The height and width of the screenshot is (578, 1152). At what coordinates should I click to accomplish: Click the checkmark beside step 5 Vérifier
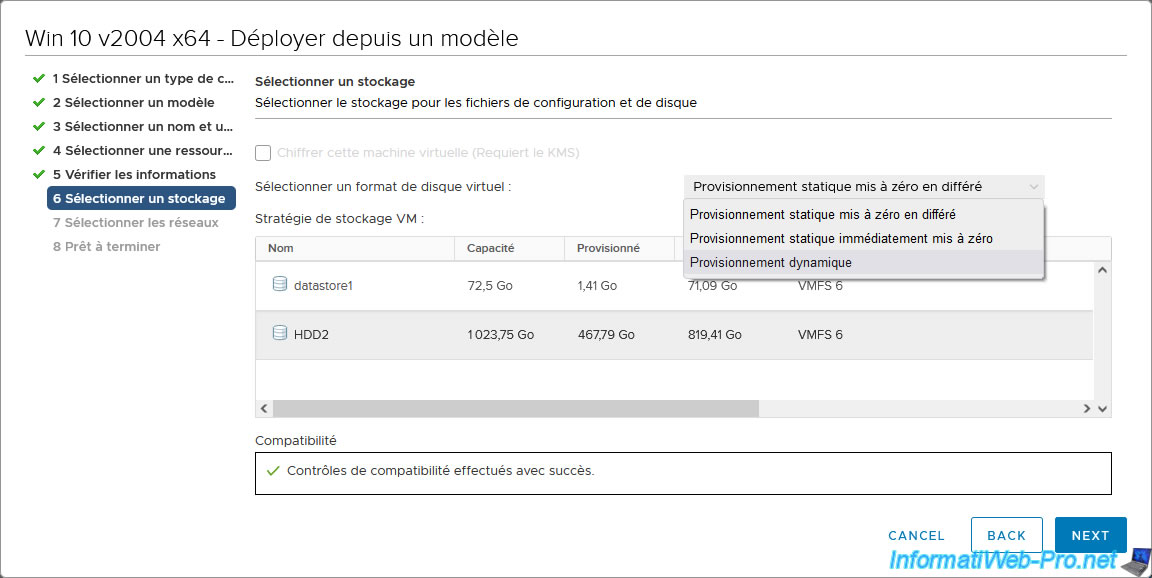pyautogui.click(x=39, y=174)
